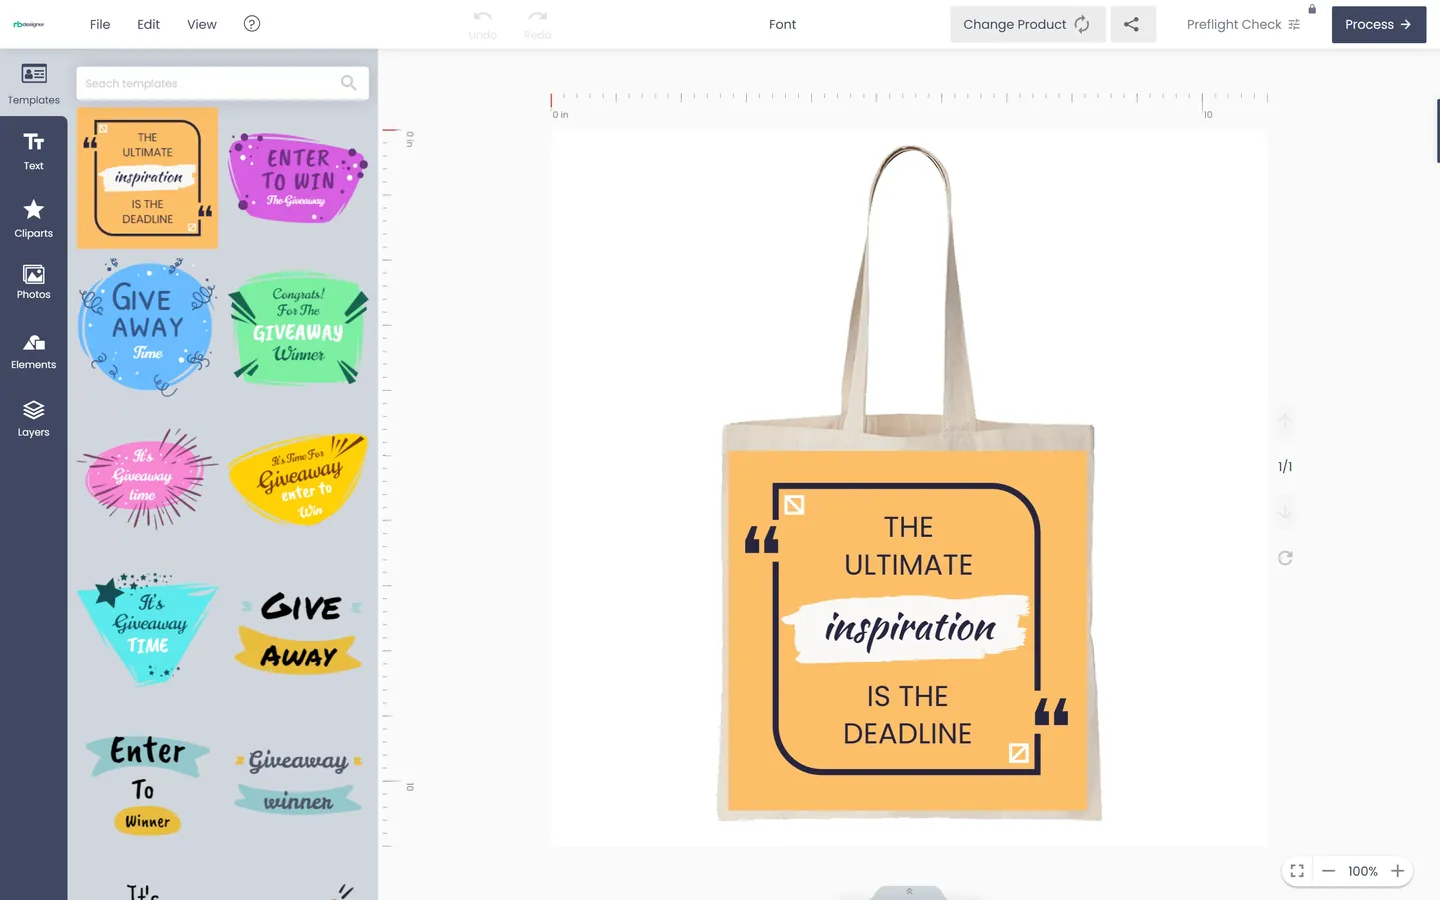1440x900 pixels.
Task: Open the Elements panel
Action: 34,351
